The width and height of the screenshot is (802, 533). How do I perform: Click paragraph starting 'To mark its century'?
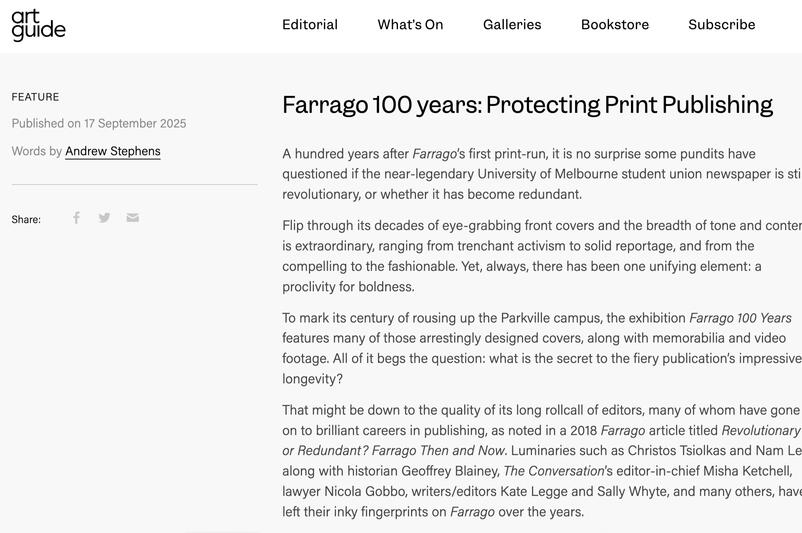click(x=542, y=348)
